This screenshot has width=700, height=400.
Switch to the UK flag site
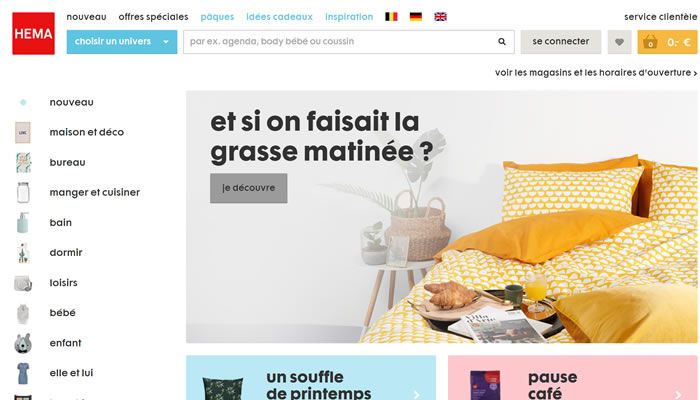coord(440,17)
